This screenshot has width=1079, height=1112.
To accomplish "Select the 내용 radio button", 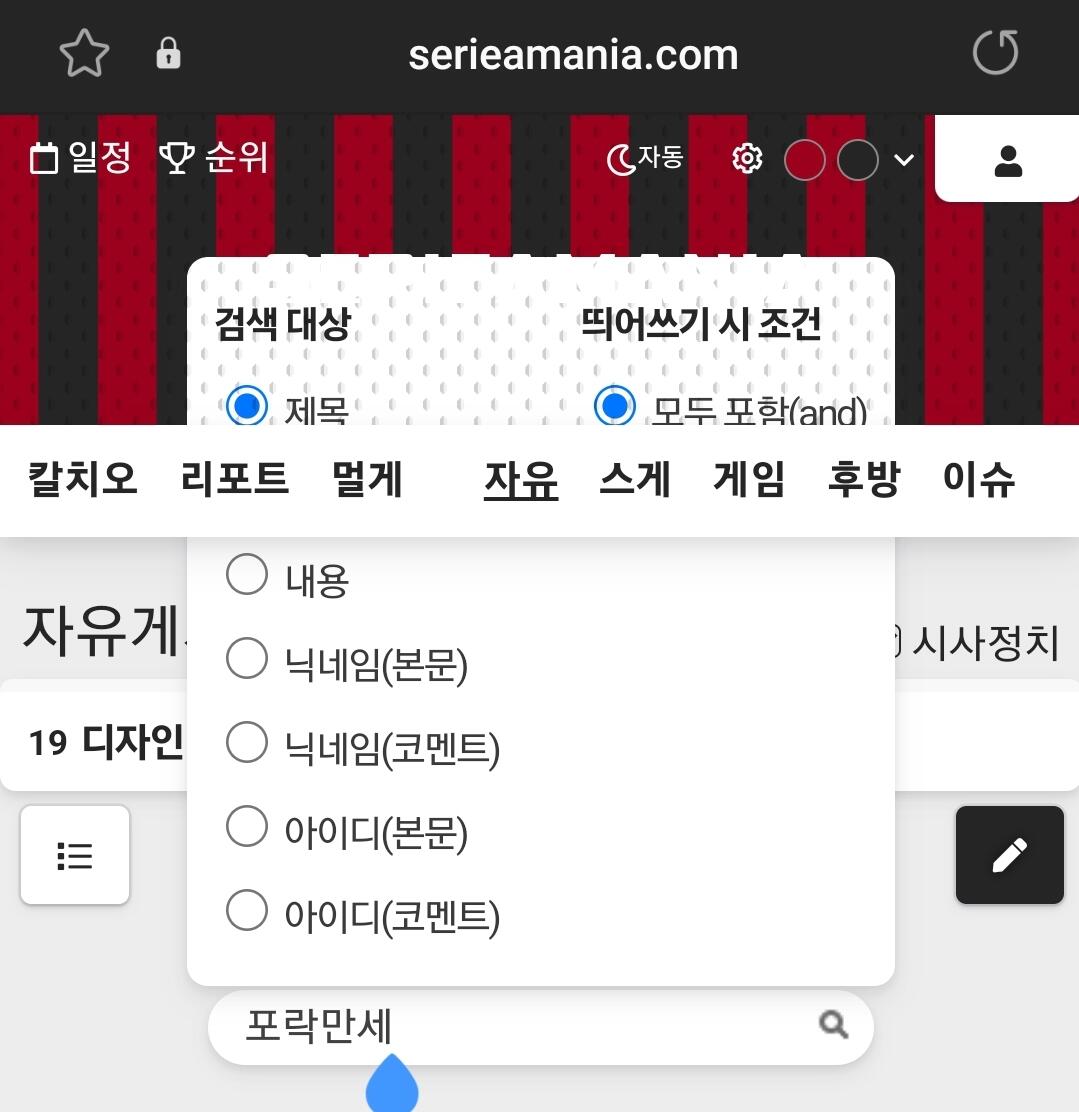I will [x=247, y=574].
